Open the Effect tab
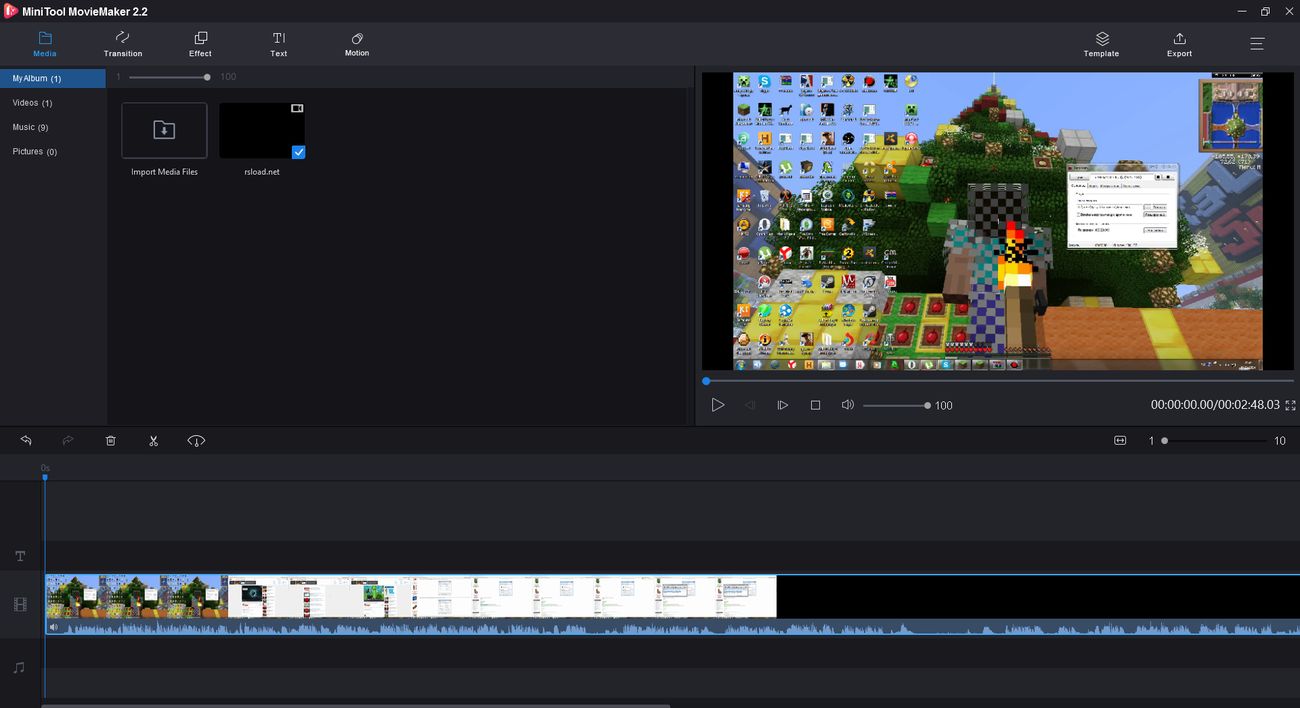Viewport: 1300px width, 708px height. point(200,44)
